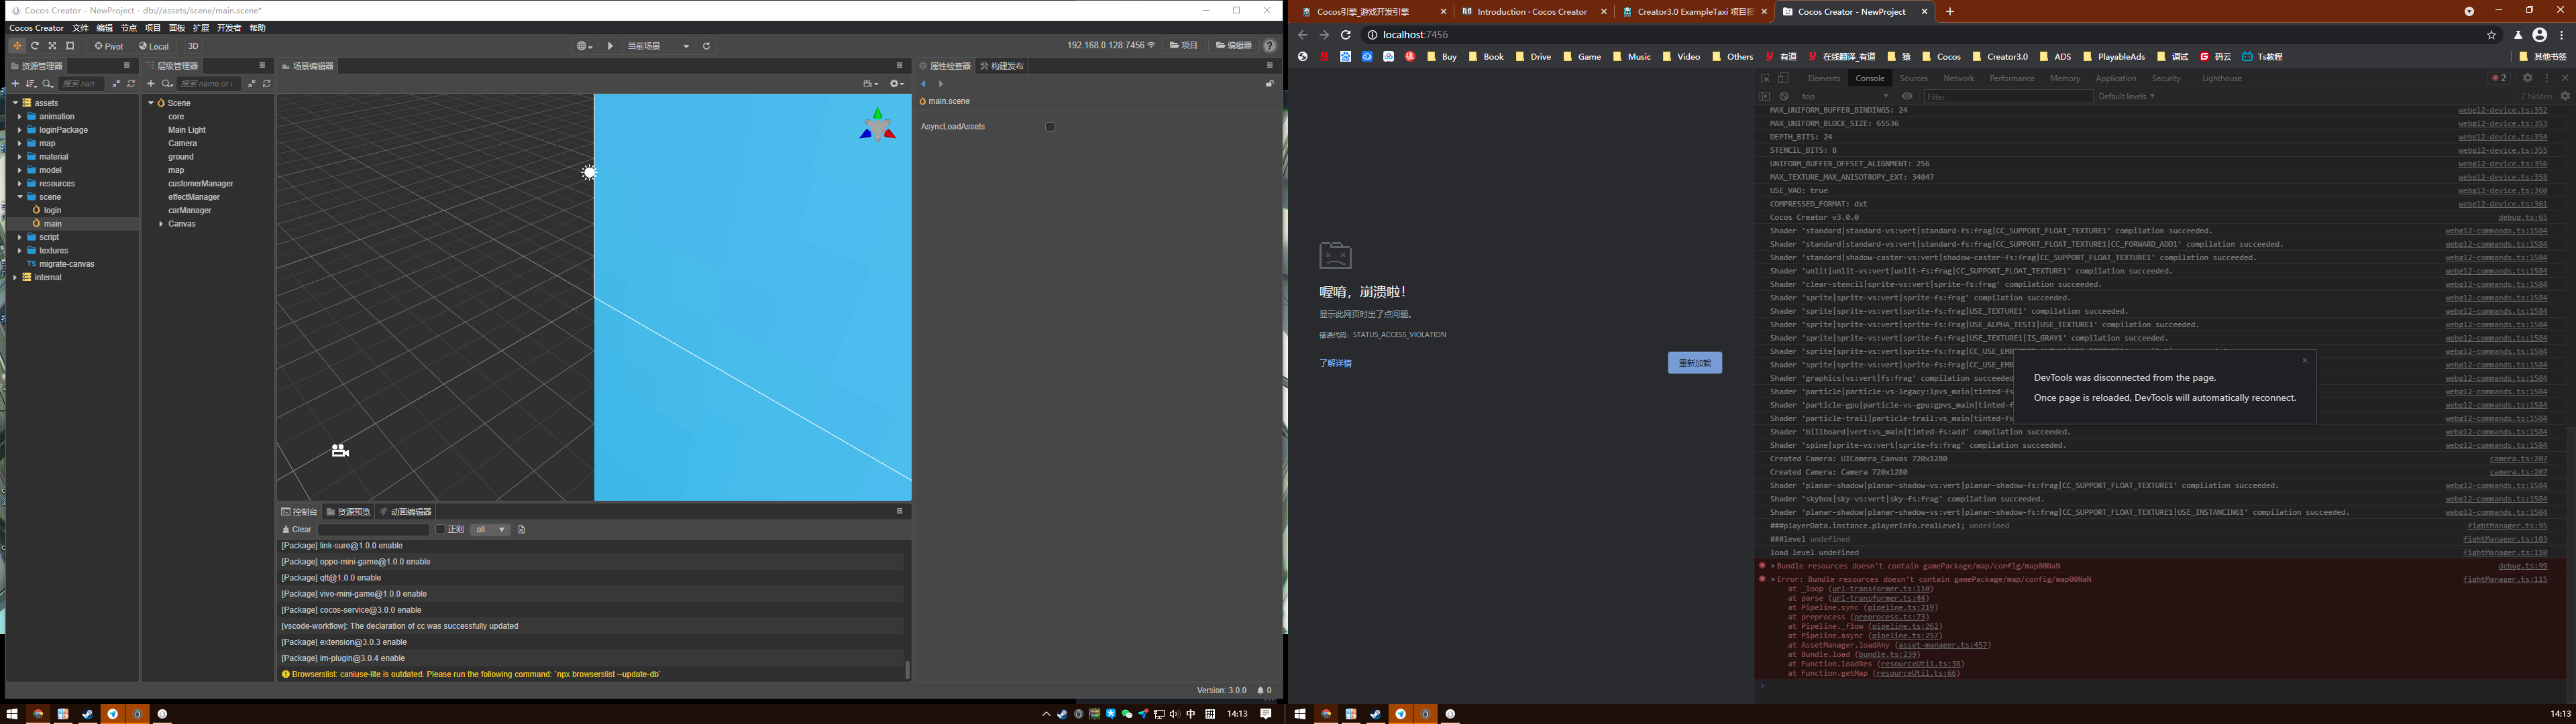Open the console log file icon
The image size is (2576, 724).
[522, 530]
